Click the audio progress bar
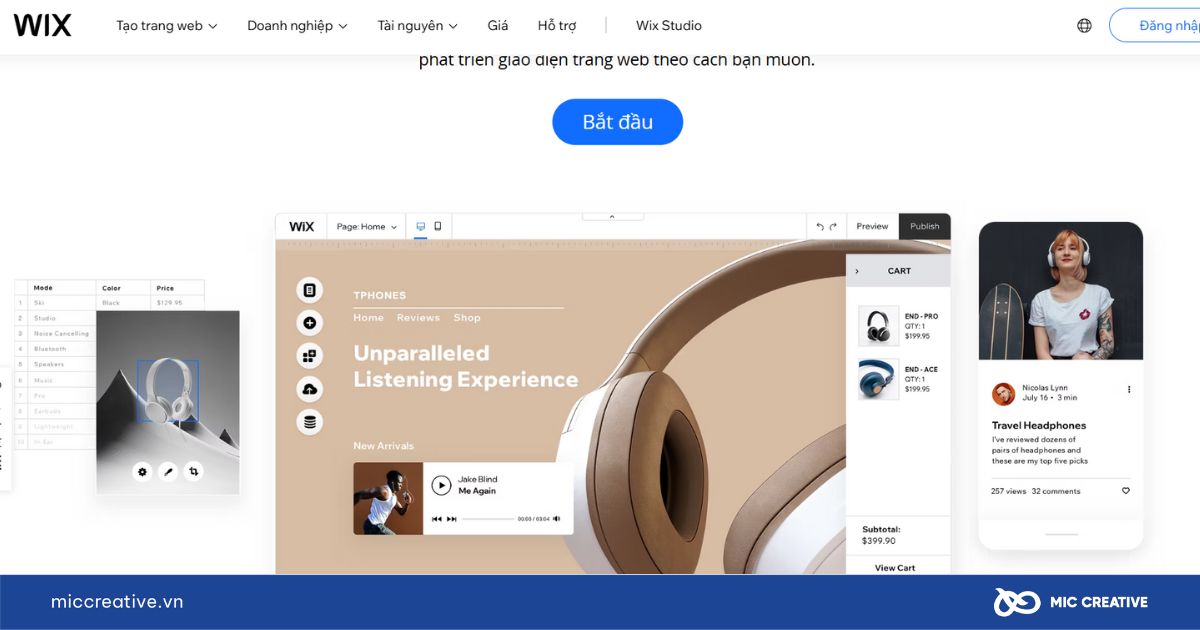 coord(488,519)
